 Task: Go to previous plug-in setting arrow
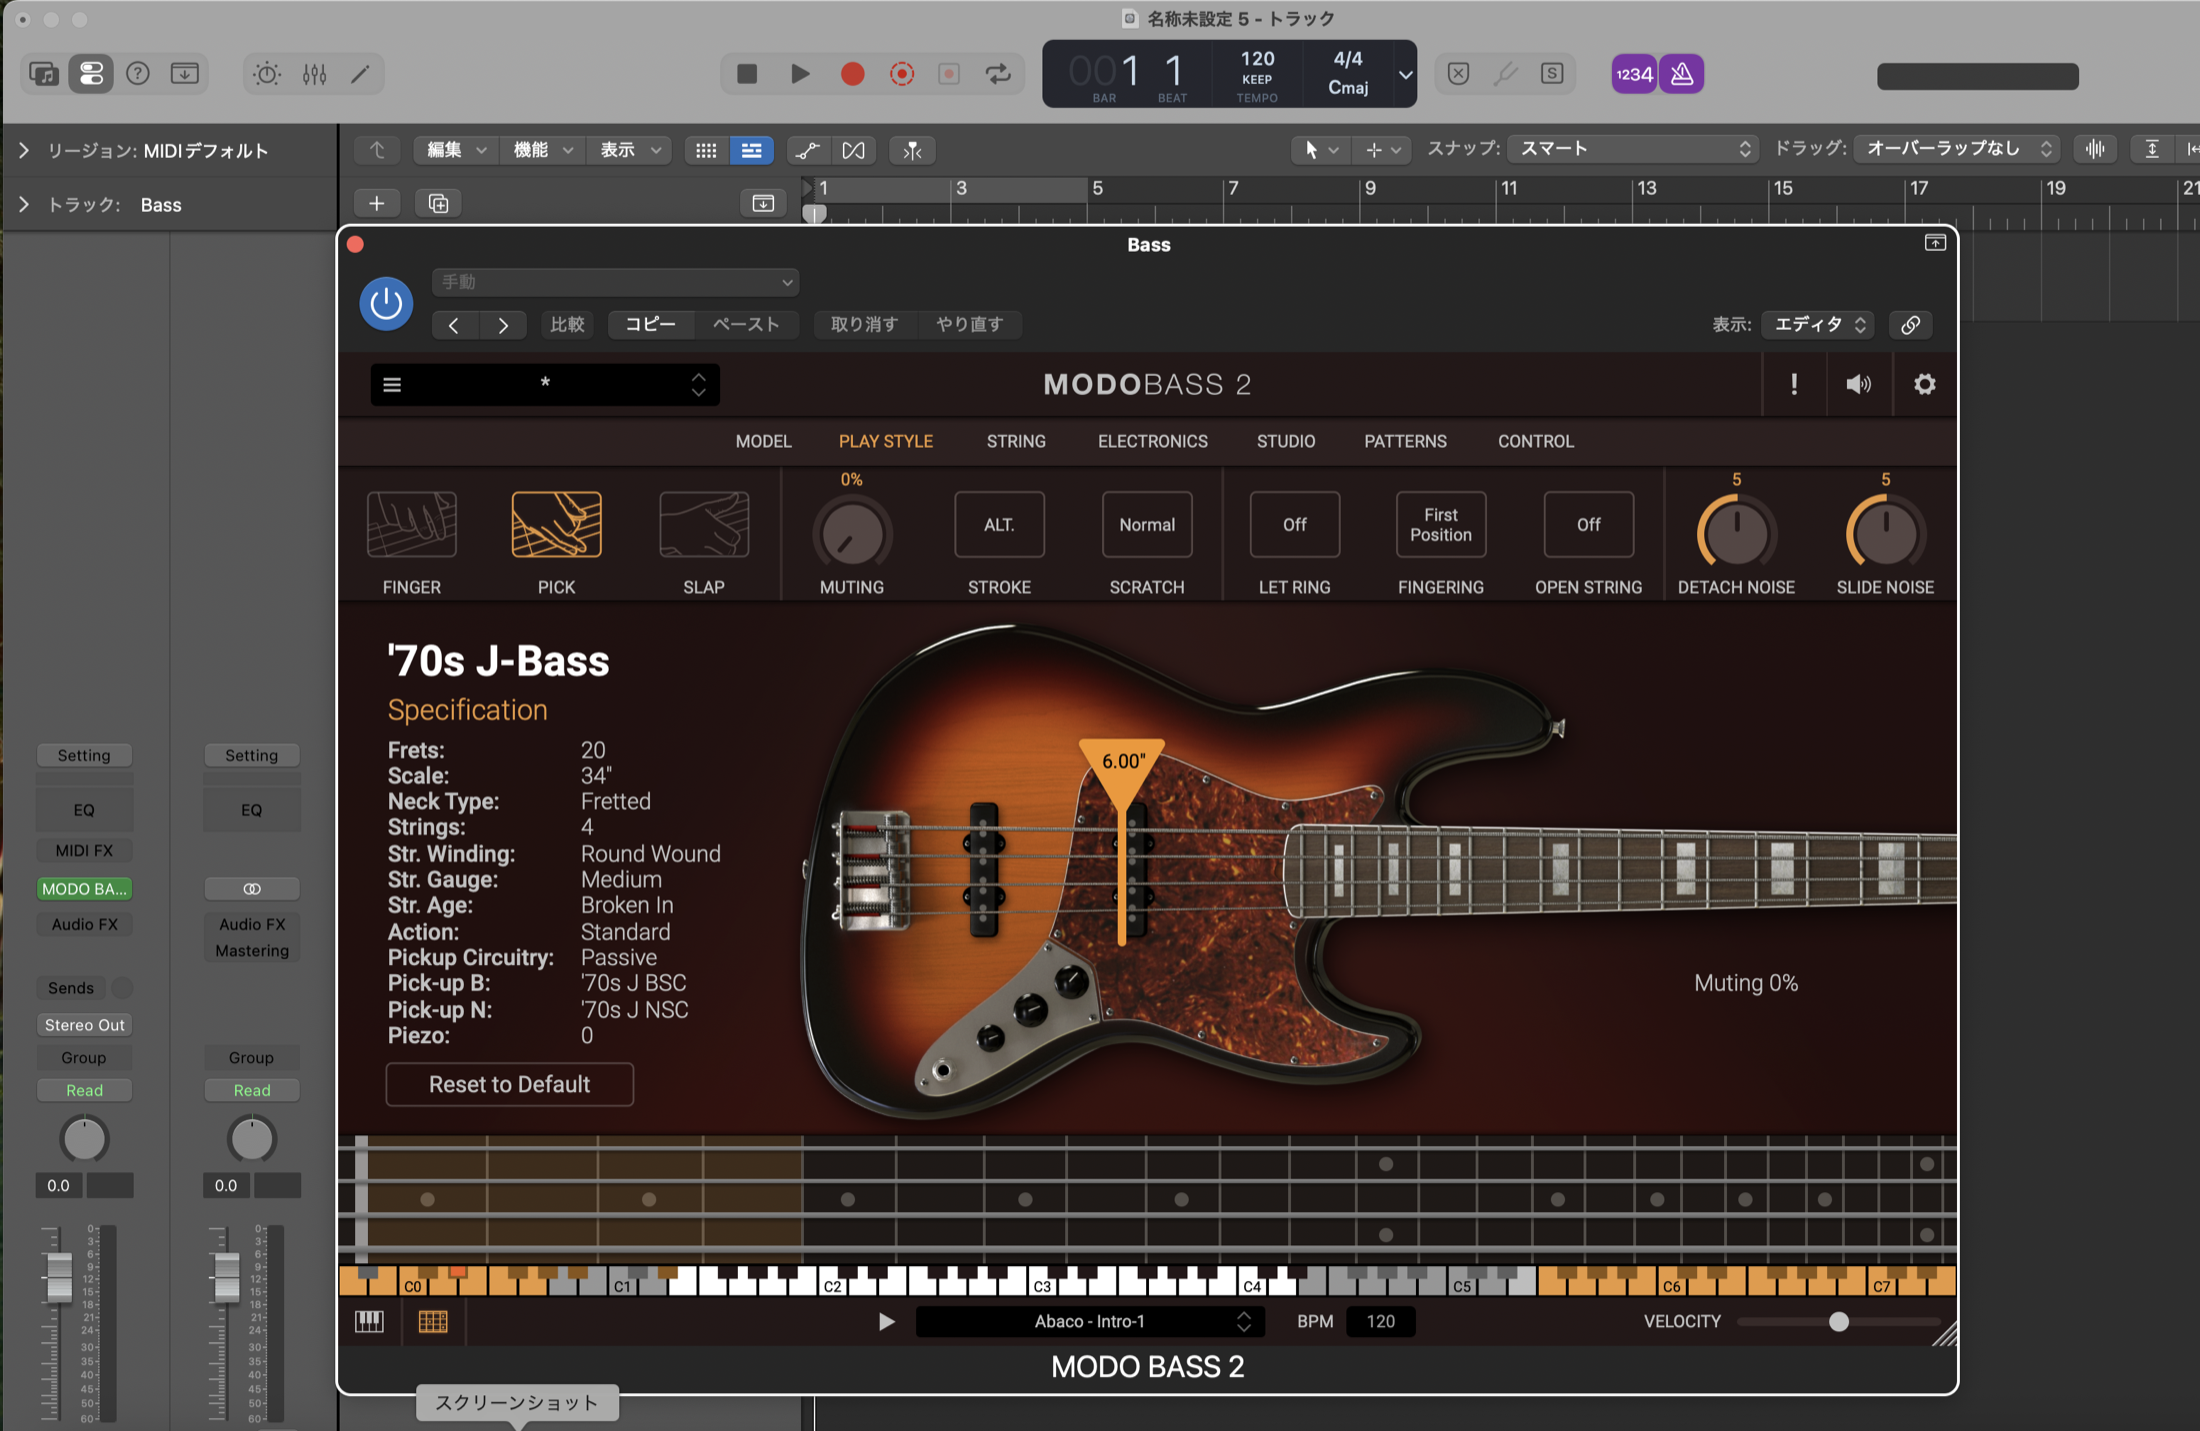454,325
